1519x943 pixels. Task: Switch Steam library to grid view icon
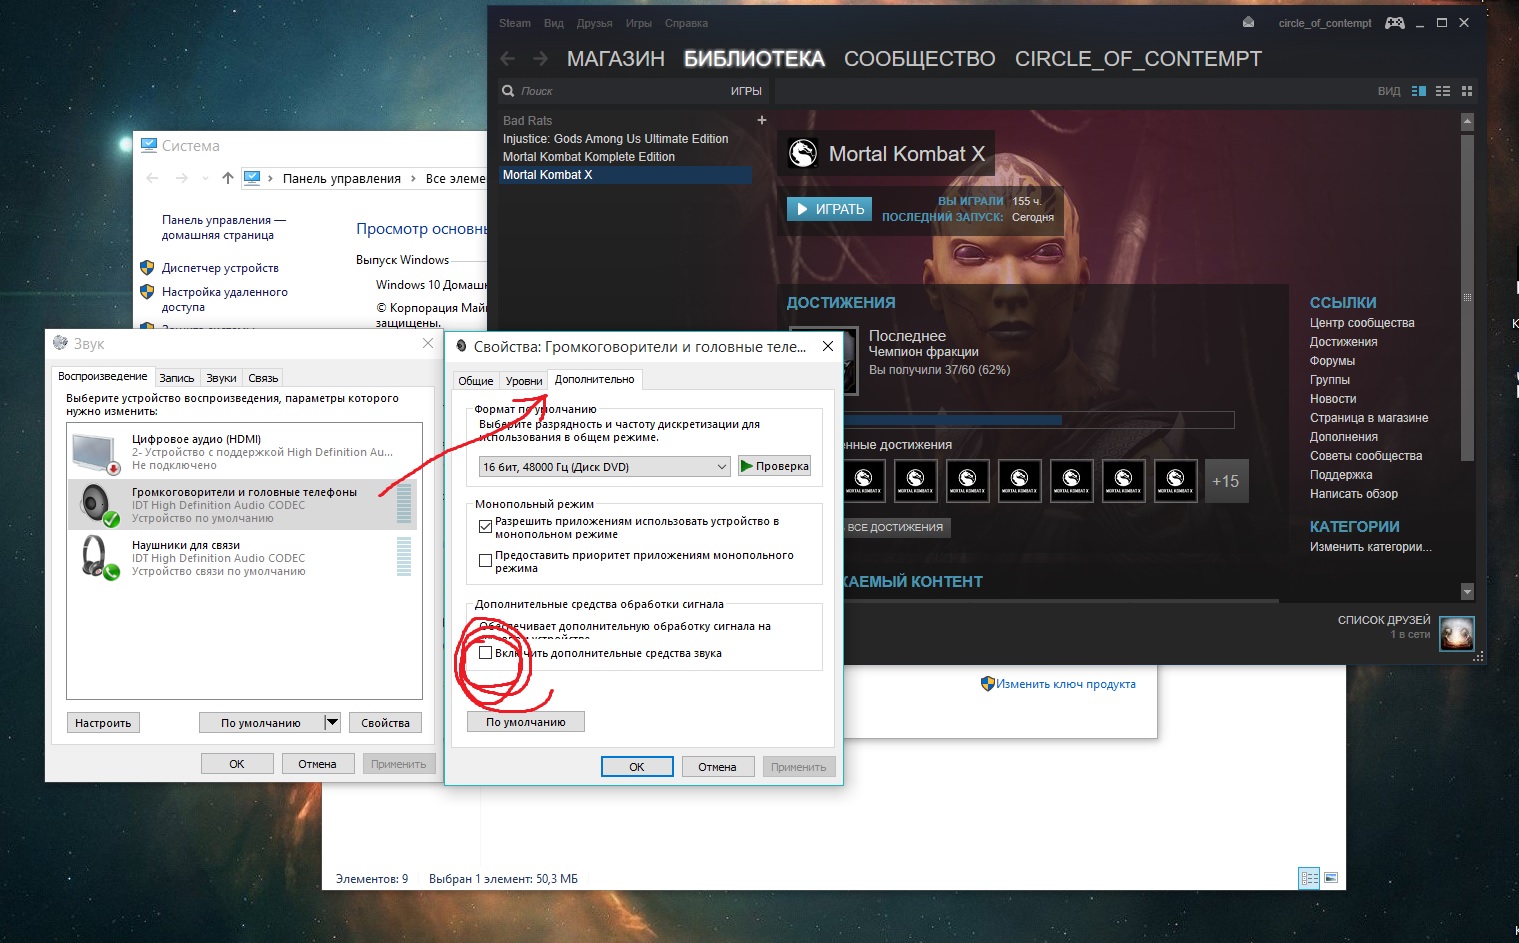(x=1467, y=91)
